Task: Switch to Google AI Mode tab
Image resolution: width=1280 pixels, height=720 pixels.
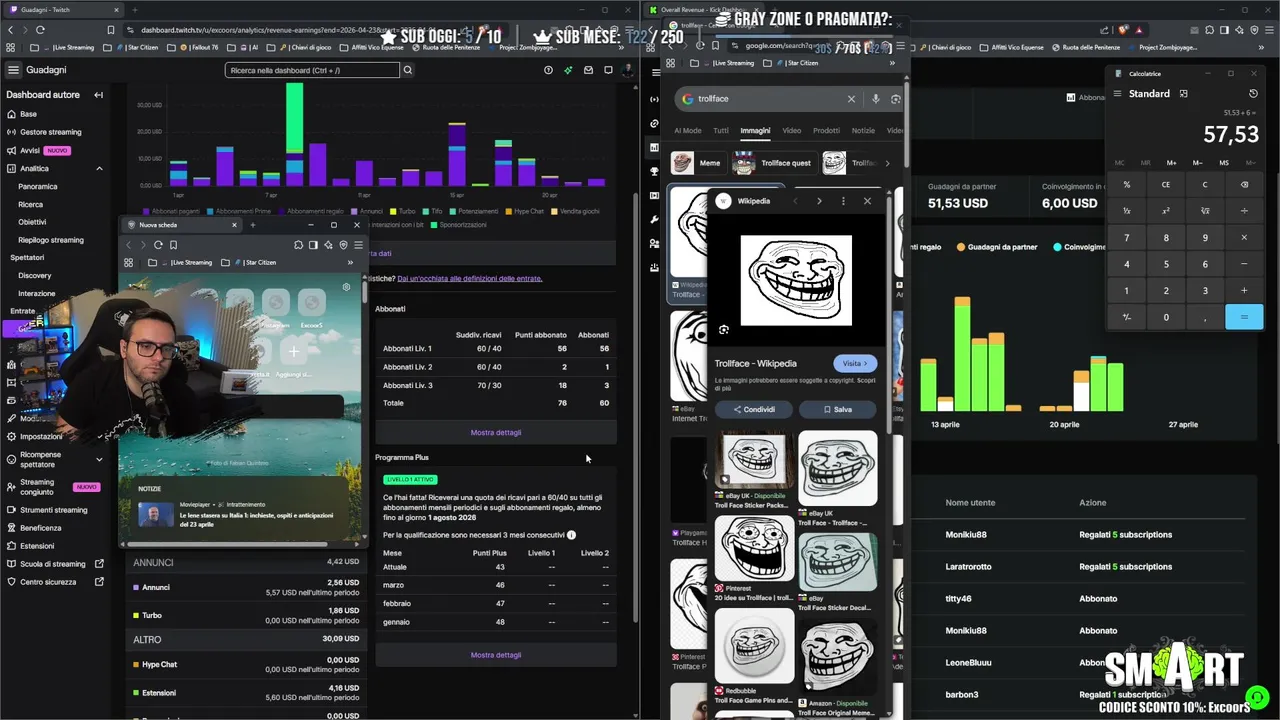Action: coord(688,131)
